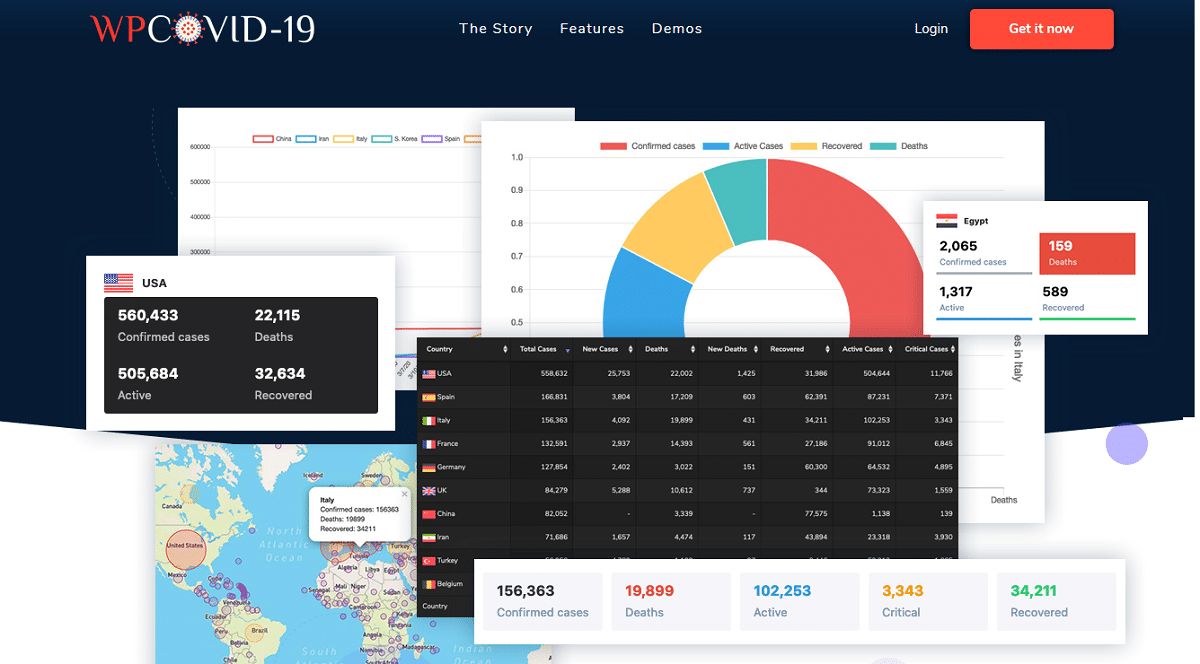
Task: Toggle Active Cases legend in doughnut chart
Action: [743, 146]
